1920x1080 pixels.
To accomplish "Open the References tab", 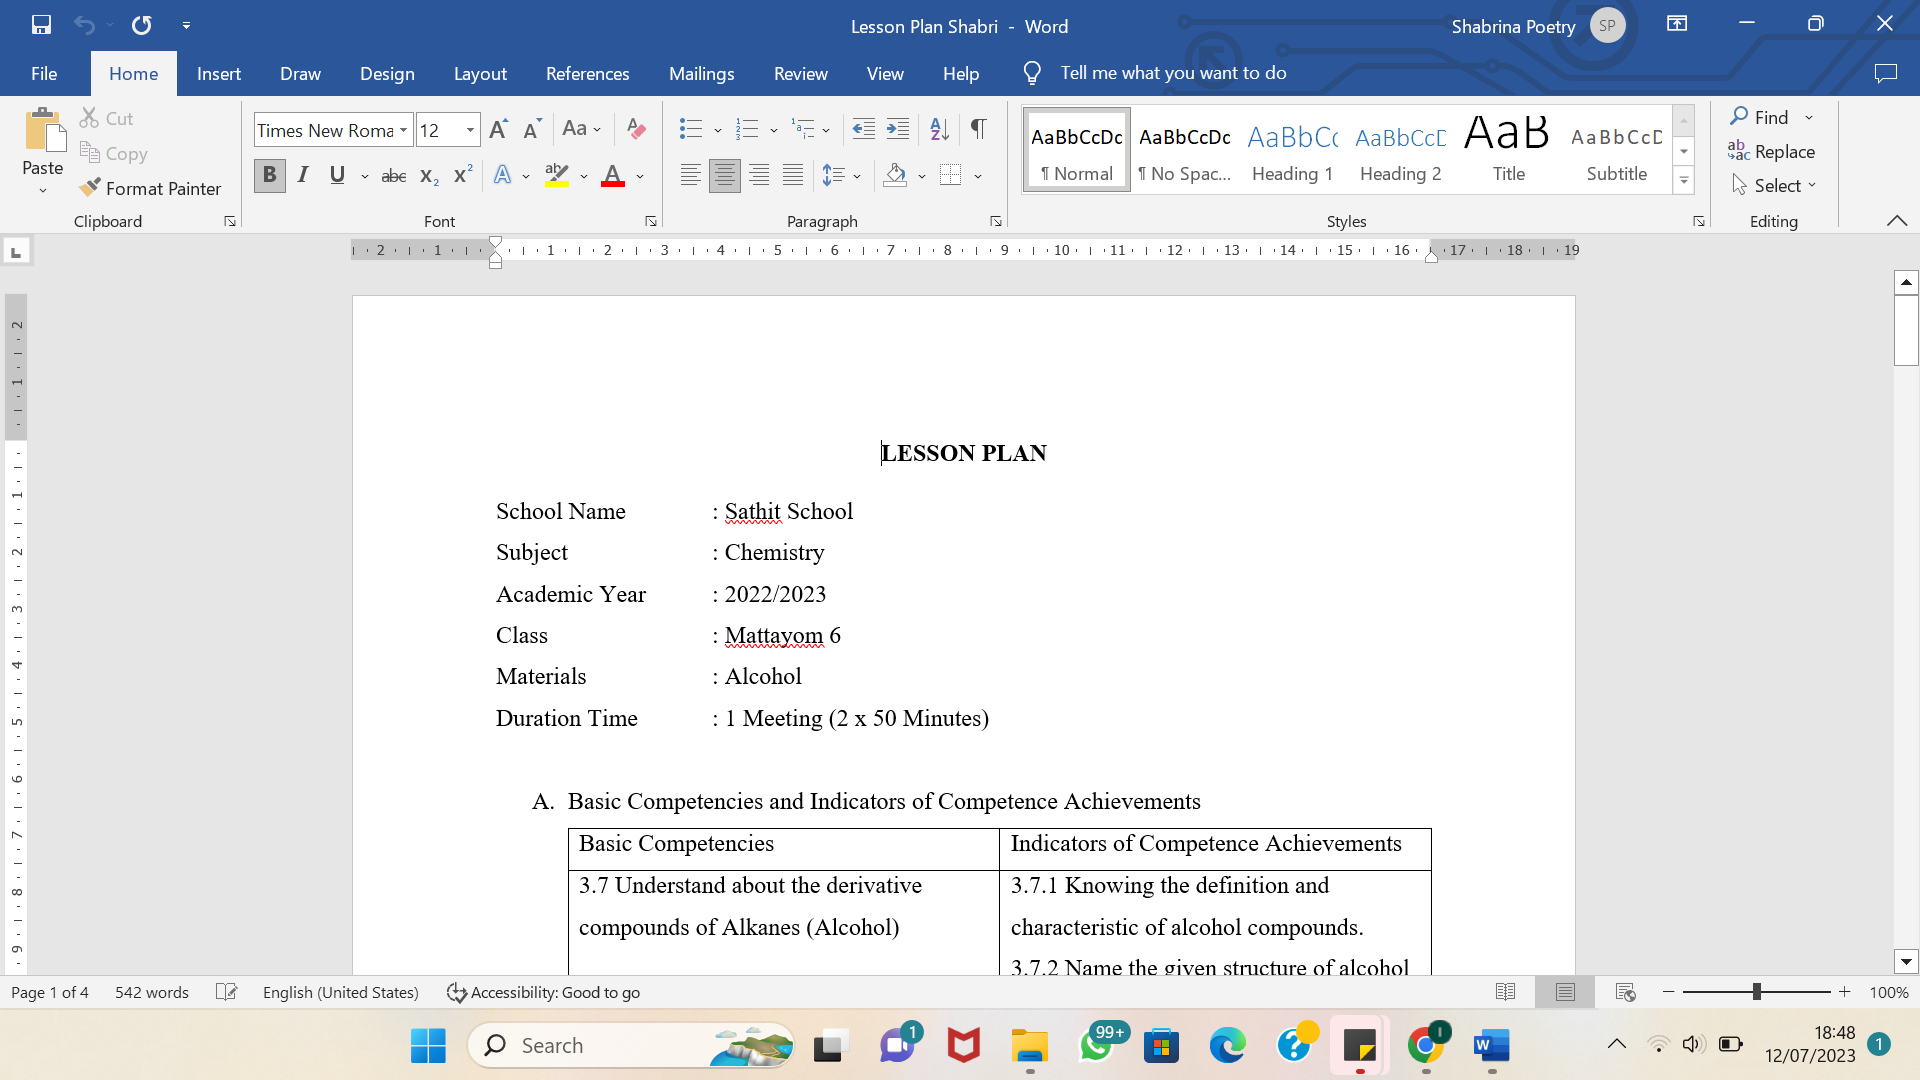I will tap(587, 74).
